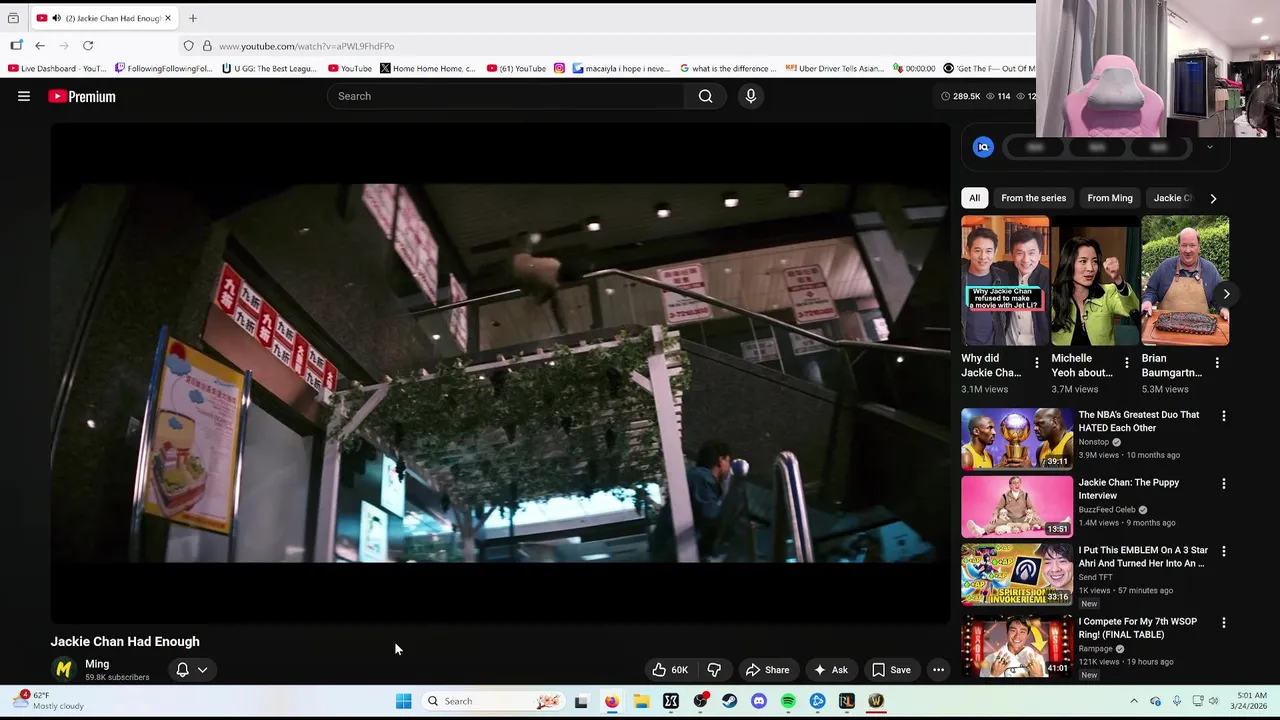Open options for Brian Baumgartner short
Screen dimensions: 1280x720
pos(1217,363)
